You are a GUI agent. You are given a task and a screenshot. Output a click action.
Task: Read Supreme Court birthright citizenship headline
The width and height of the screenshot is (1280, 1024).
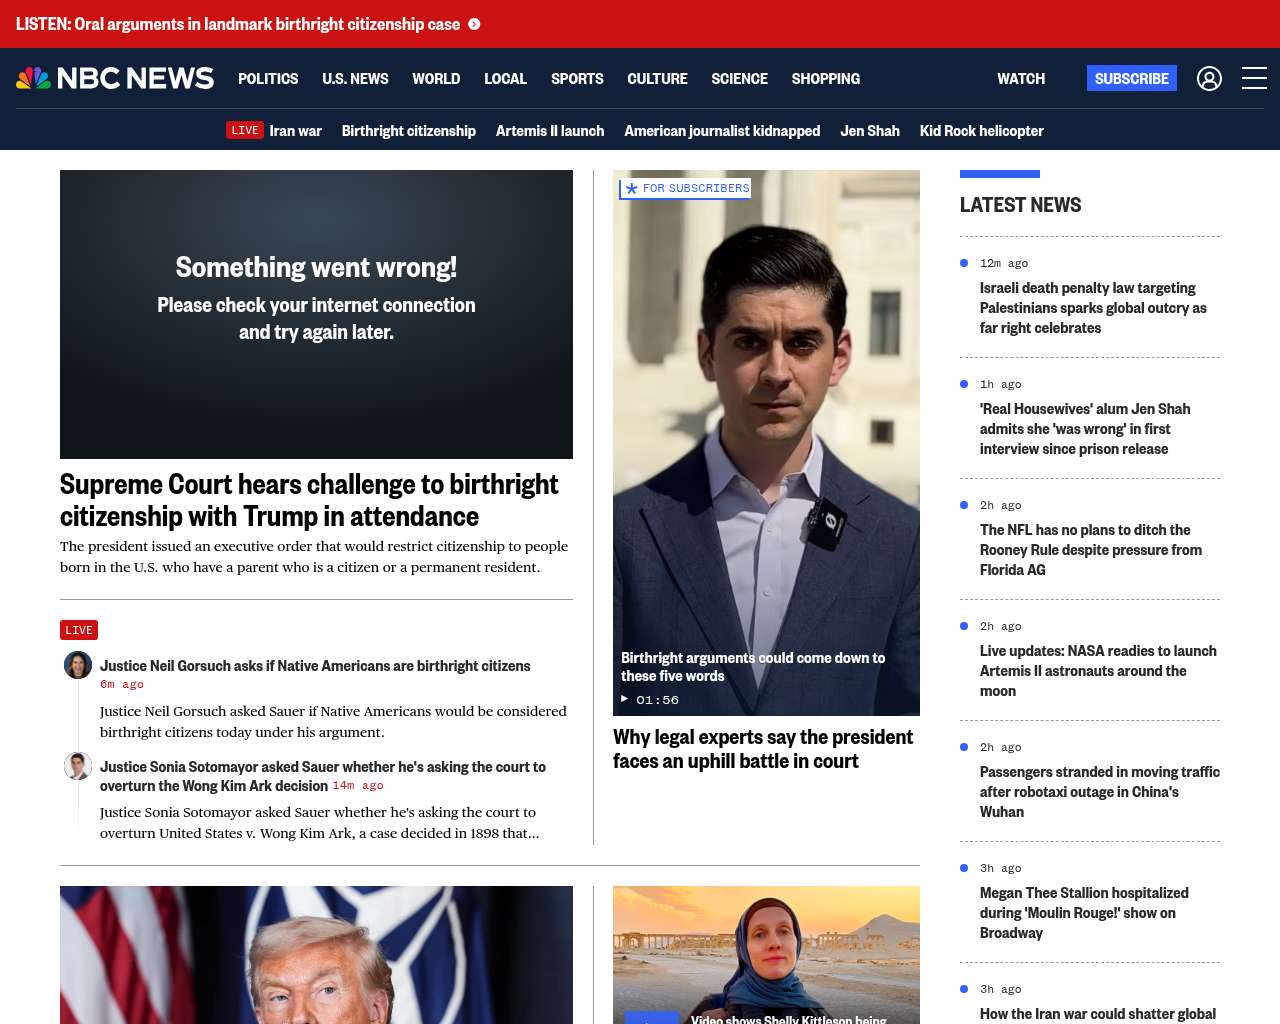(x=309, y=500)
